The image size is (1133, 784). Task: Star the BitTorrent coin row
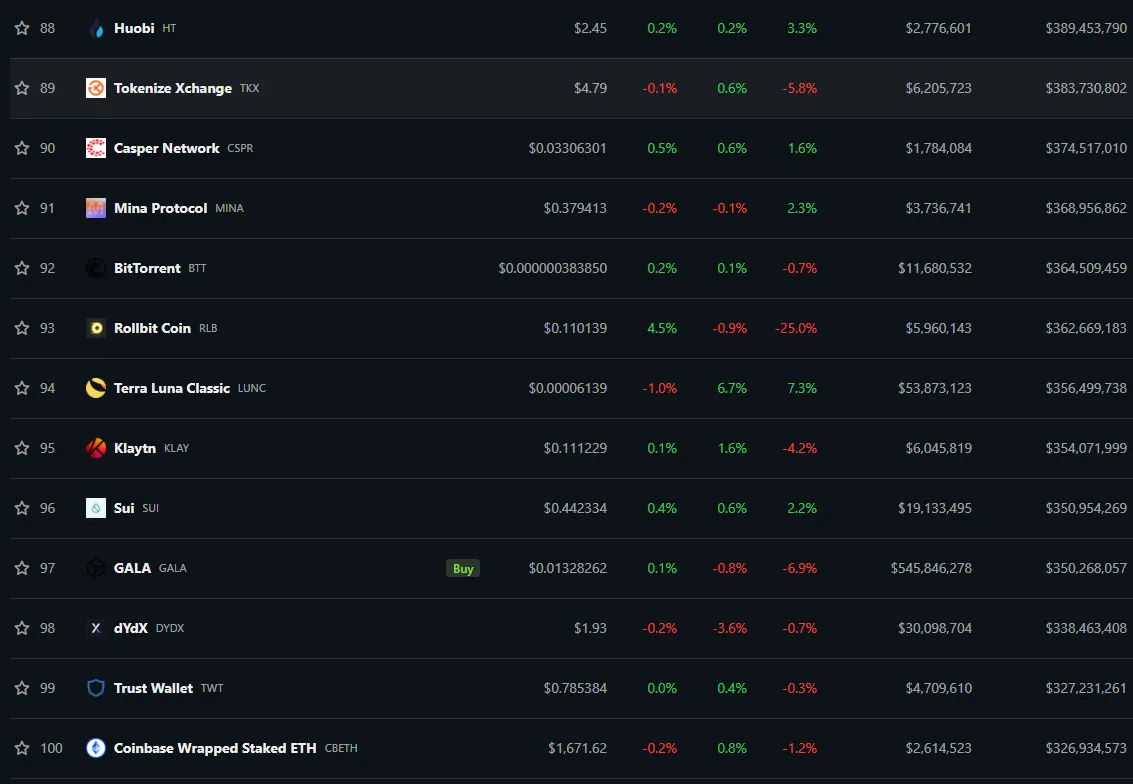[22, 268]
